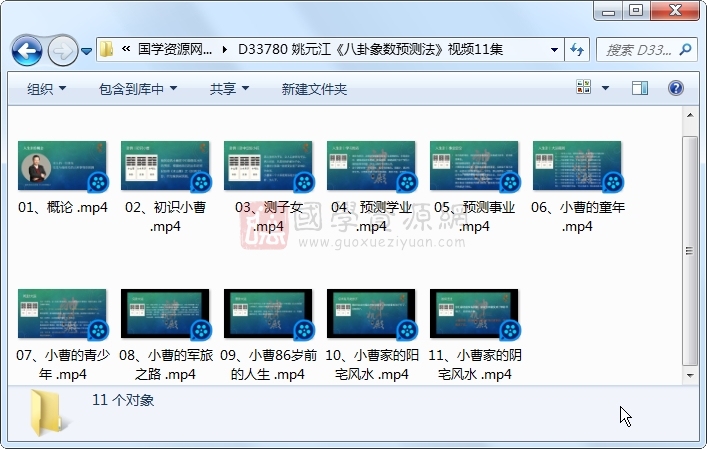707x449 pixels.
Task: Minimize the Explorer window
Action: [x=608, y=11]
